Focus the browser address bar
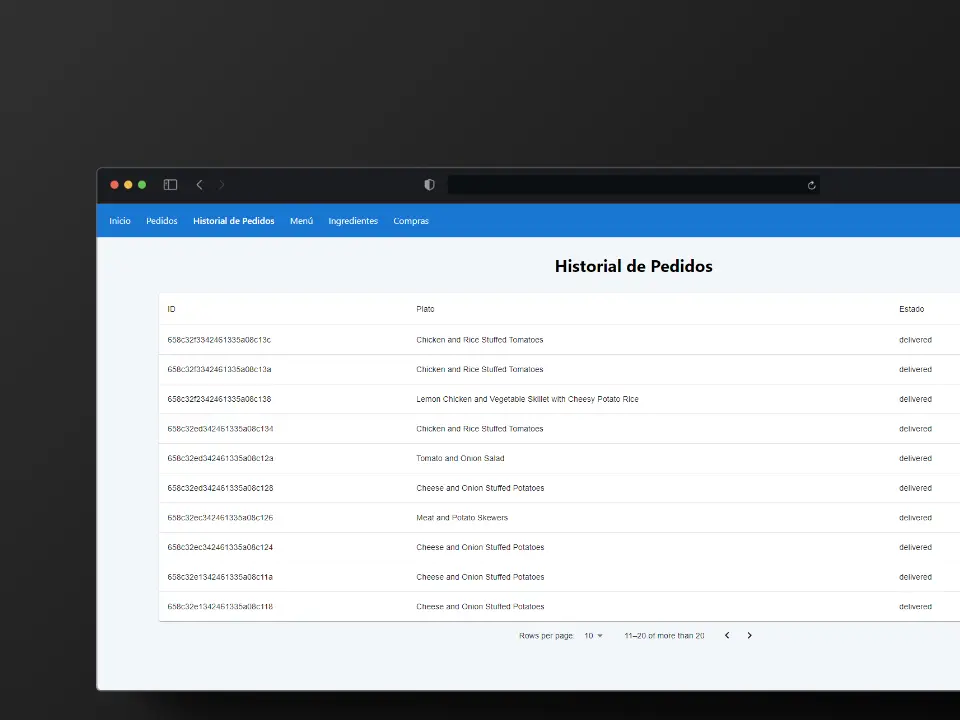This screenshot has height=720, width=960. tap(634, 185)
